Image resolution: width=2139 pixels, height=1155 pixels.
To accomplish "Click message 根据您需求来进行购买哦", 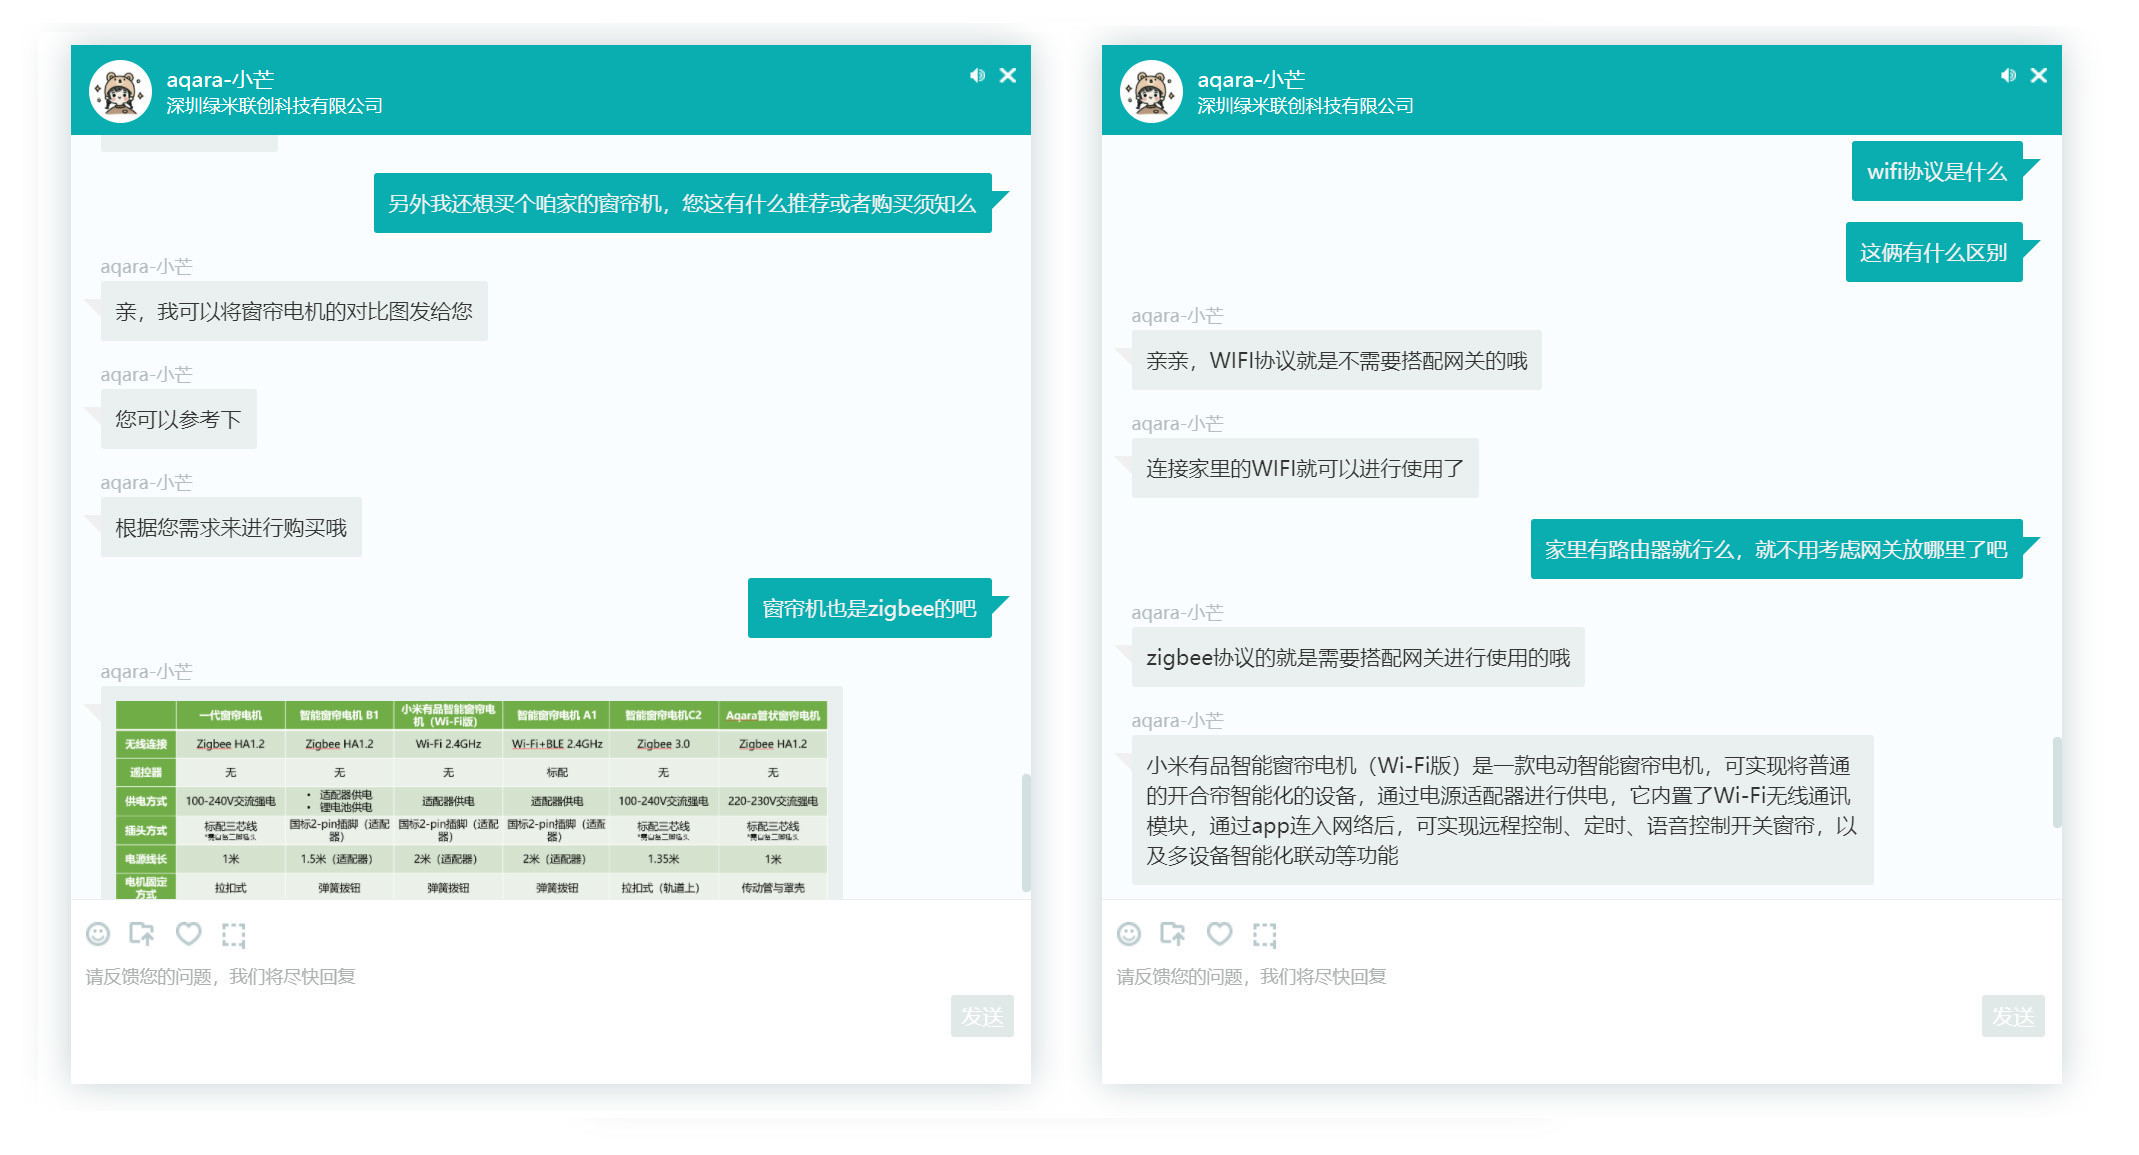I will 231,527.
